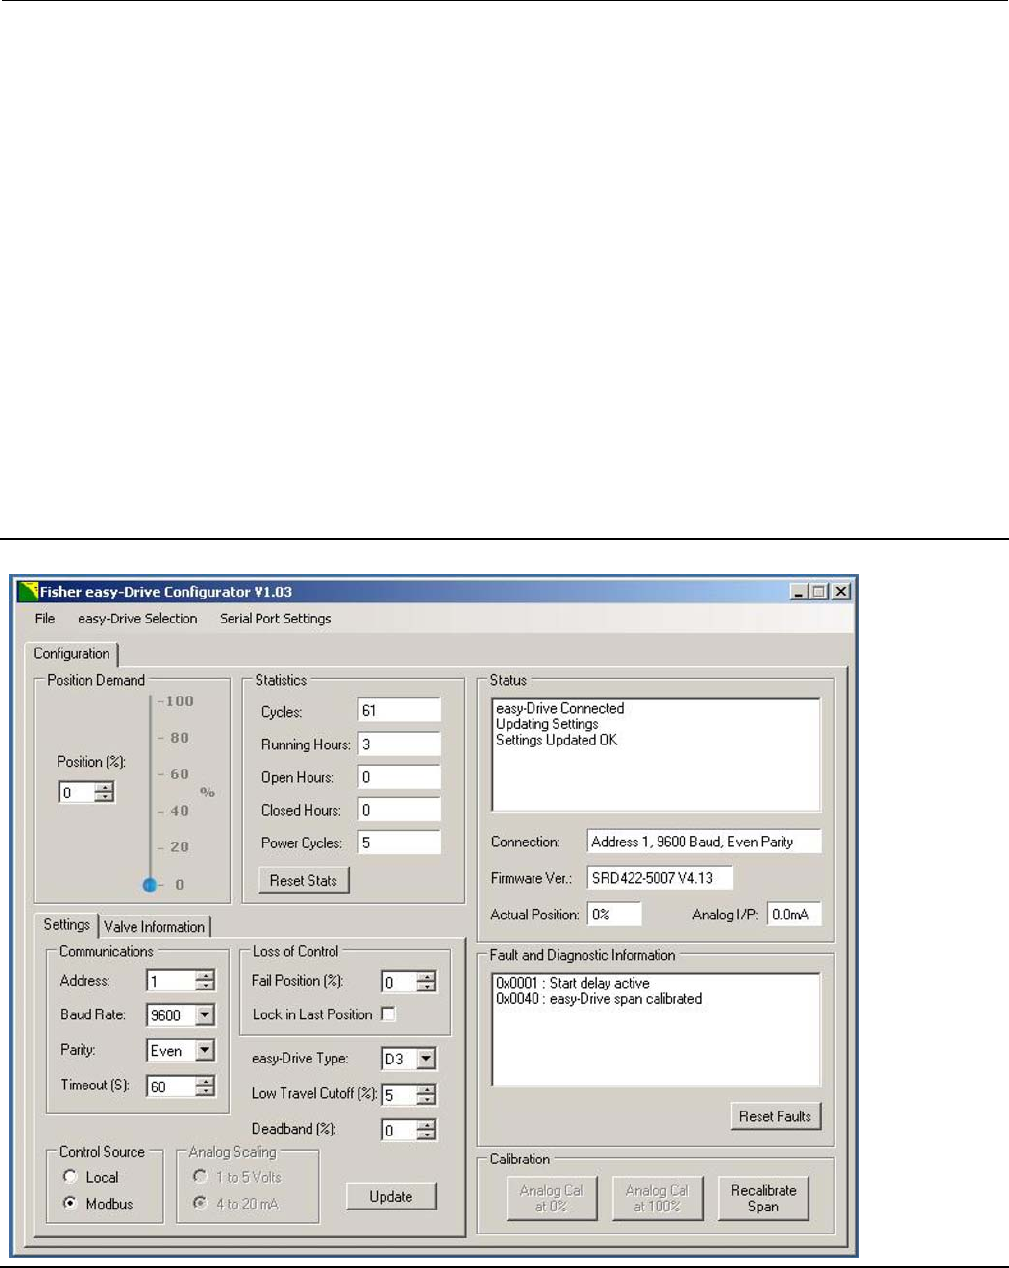Screen dimensions: 1009x1268
Task: Minimize the Configurator window
Action: coord(798,592)
